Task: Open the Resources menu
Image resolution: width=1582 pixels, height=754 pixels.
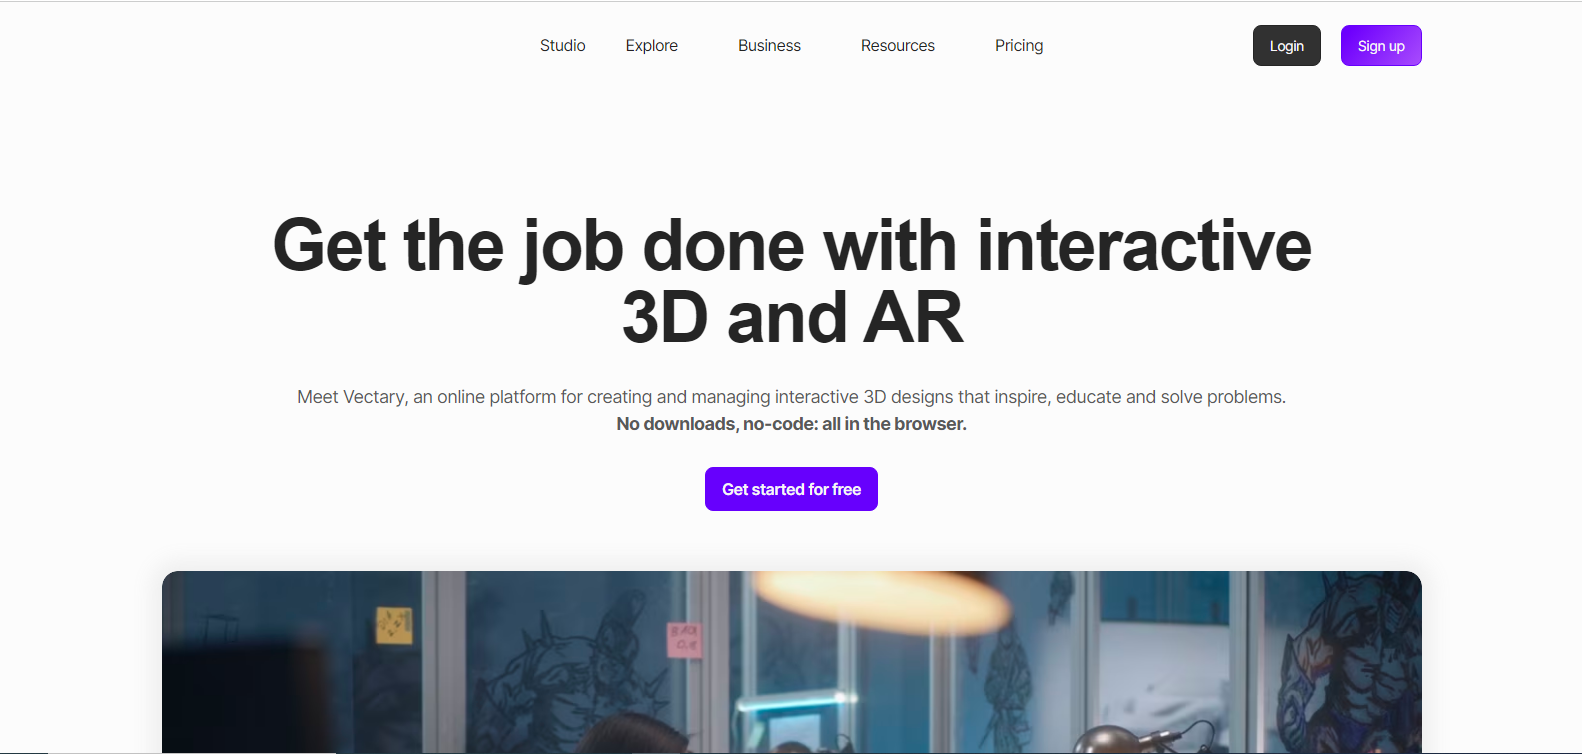Action: [898, 46]
